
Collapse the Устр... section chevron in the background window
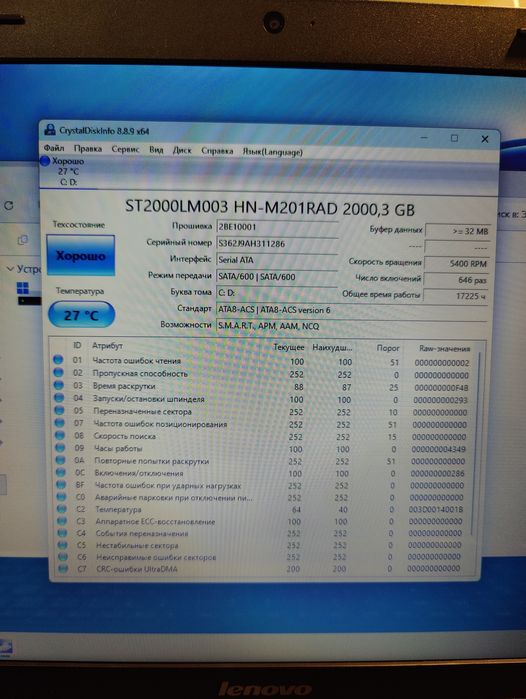point(10,269)
